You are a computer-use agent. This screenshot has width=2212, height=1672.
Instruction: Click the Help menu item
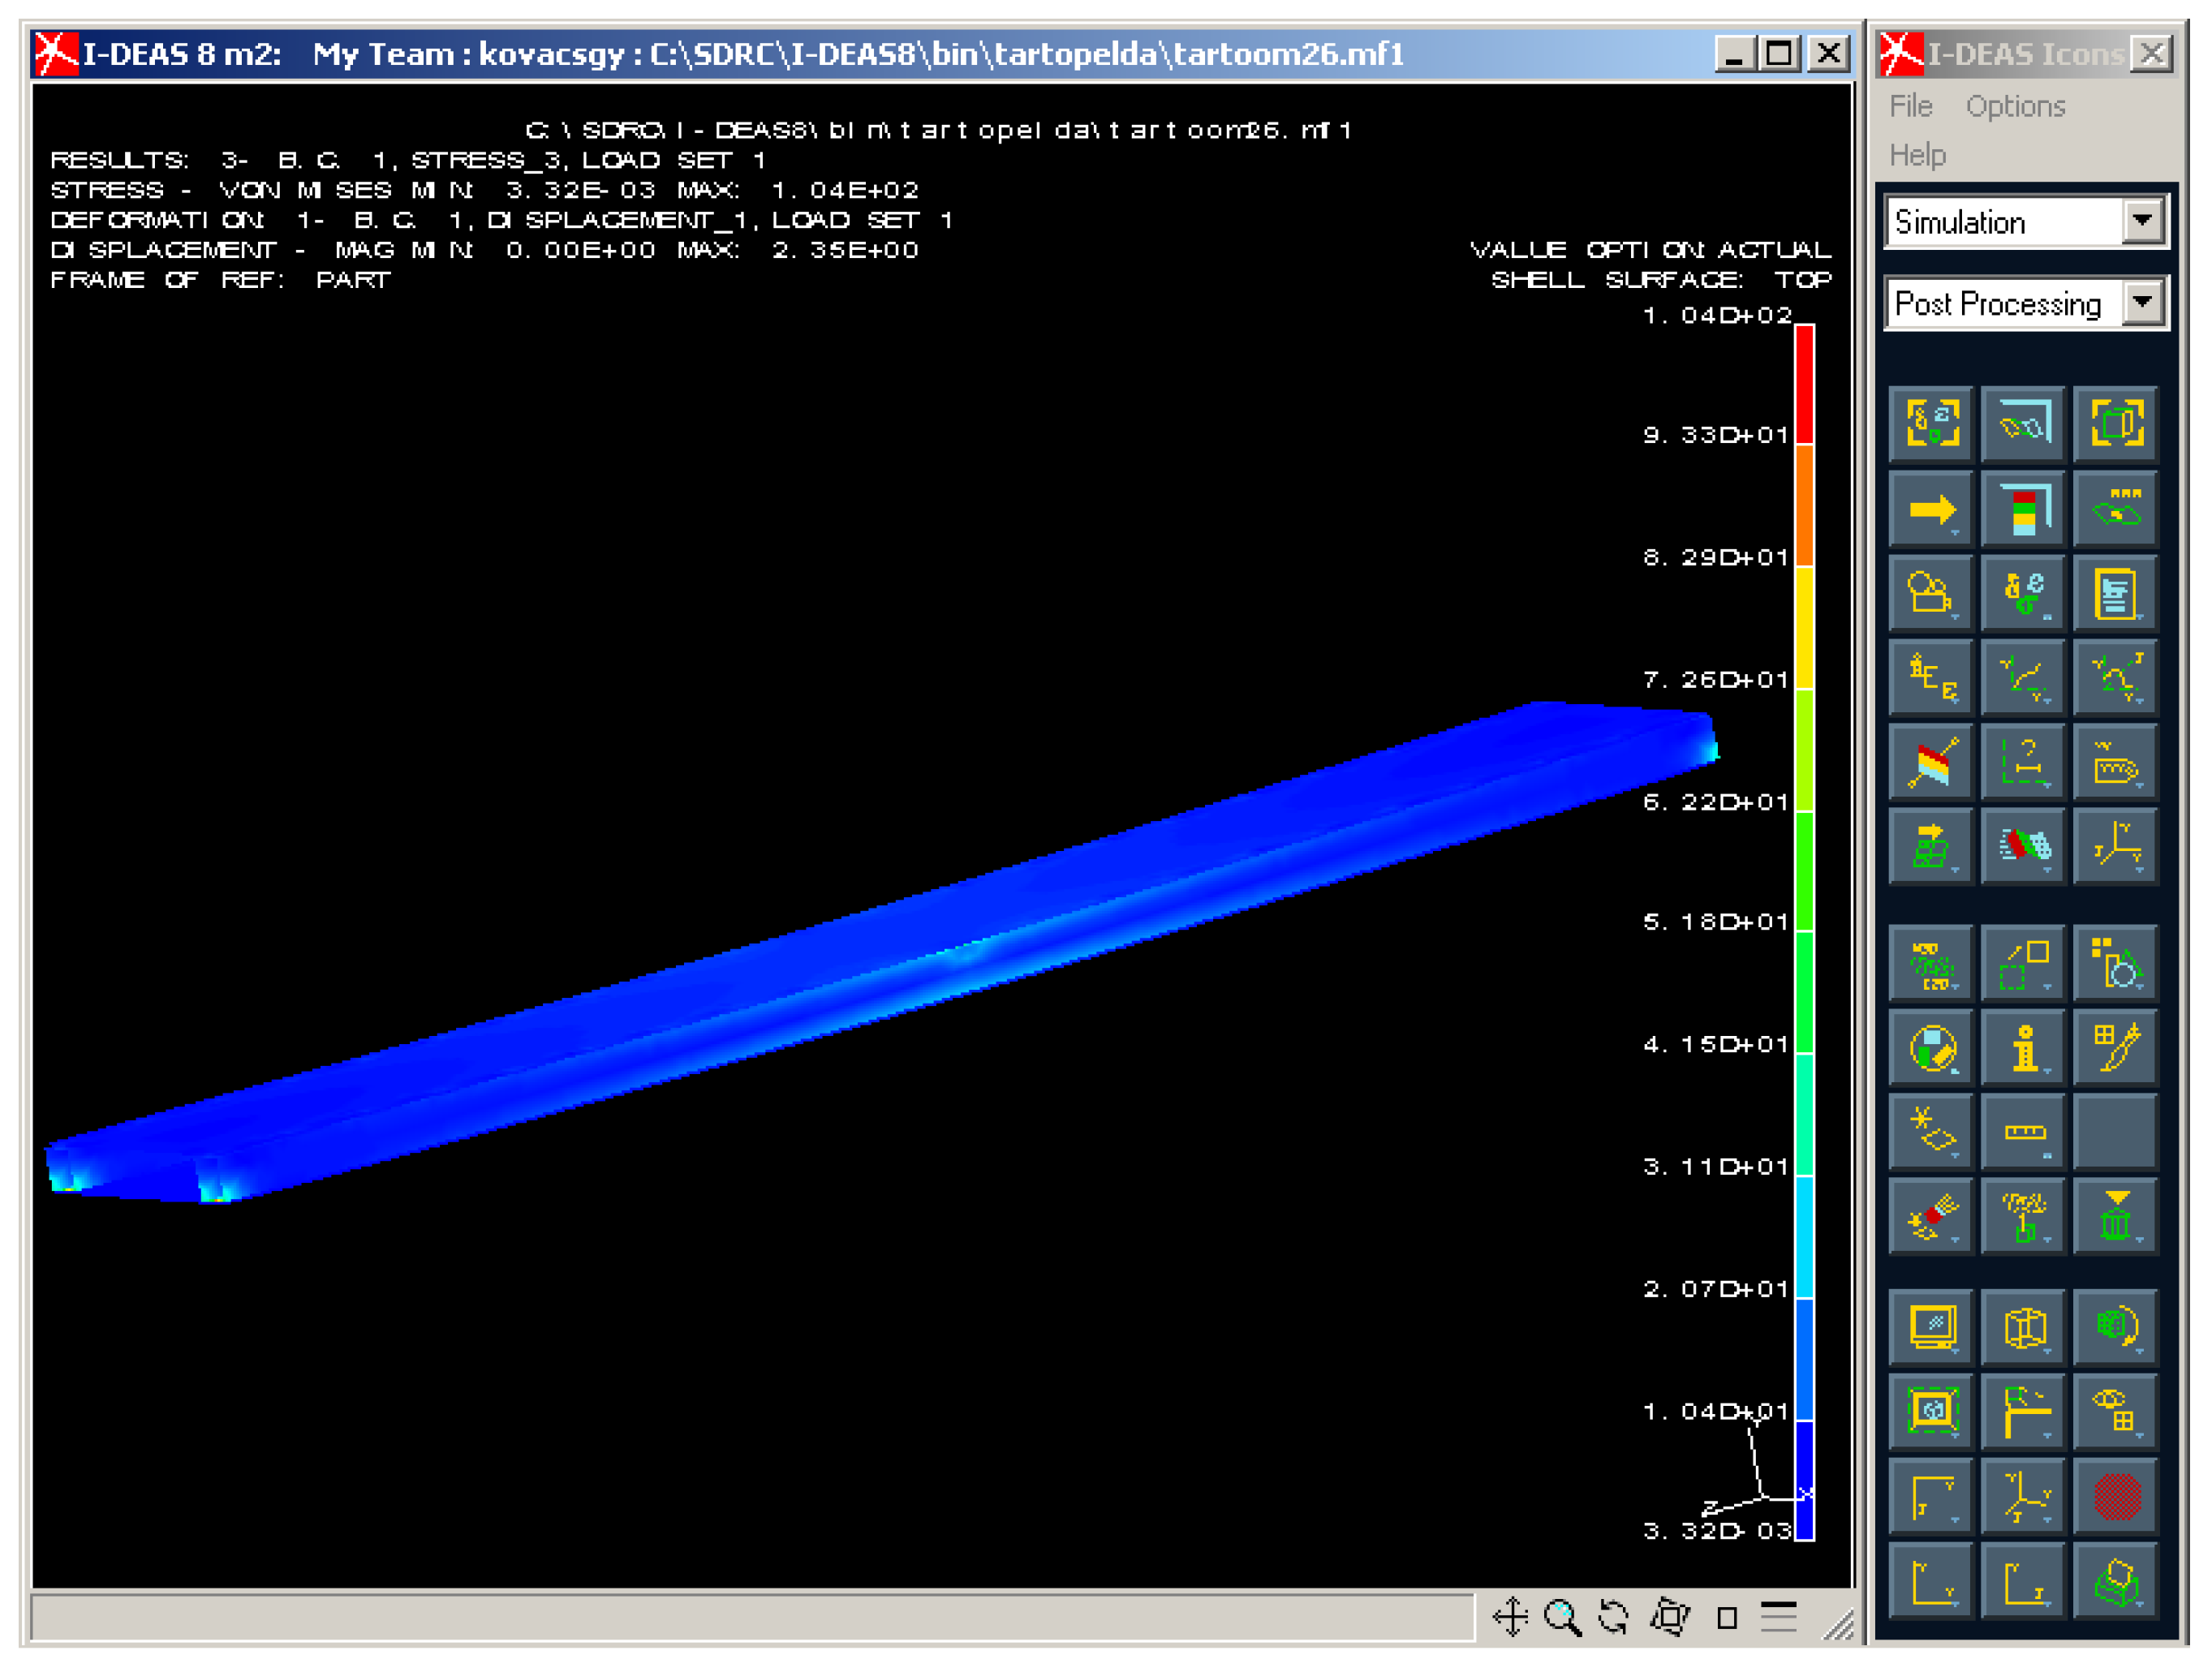point(1917,155)
